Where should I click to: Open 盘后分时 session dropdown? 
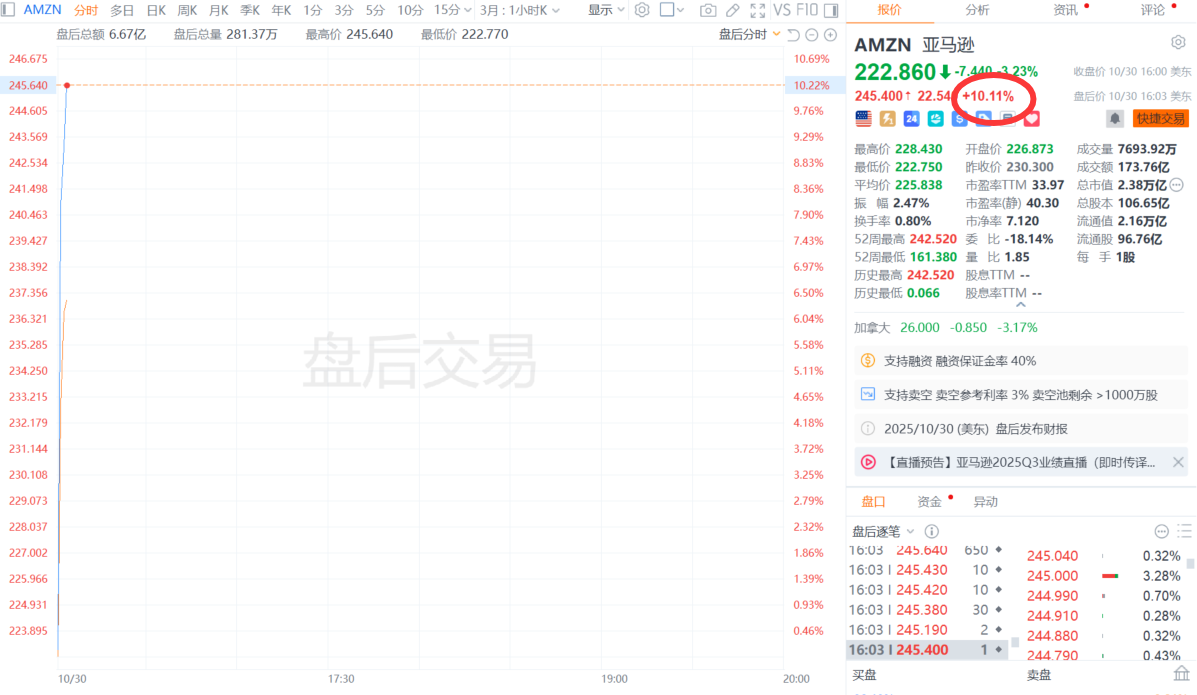pyautogui.click(x=750, y=34)
